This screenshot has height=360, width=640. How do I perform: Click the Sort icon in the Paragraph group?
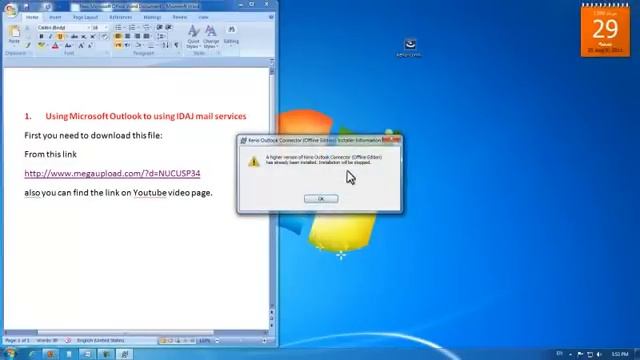166,45
